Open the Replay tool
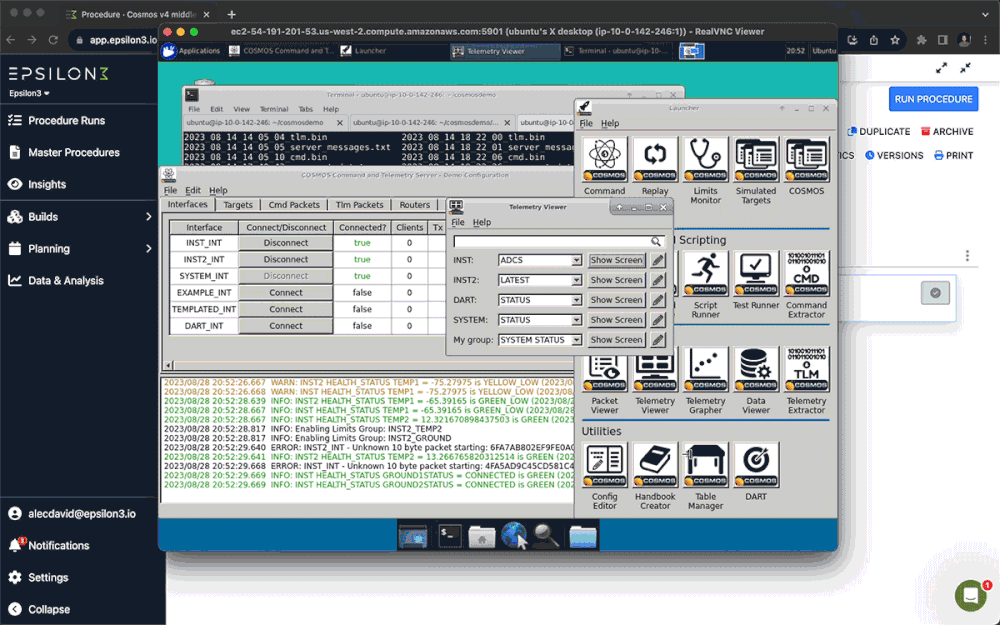 (653, 158)
